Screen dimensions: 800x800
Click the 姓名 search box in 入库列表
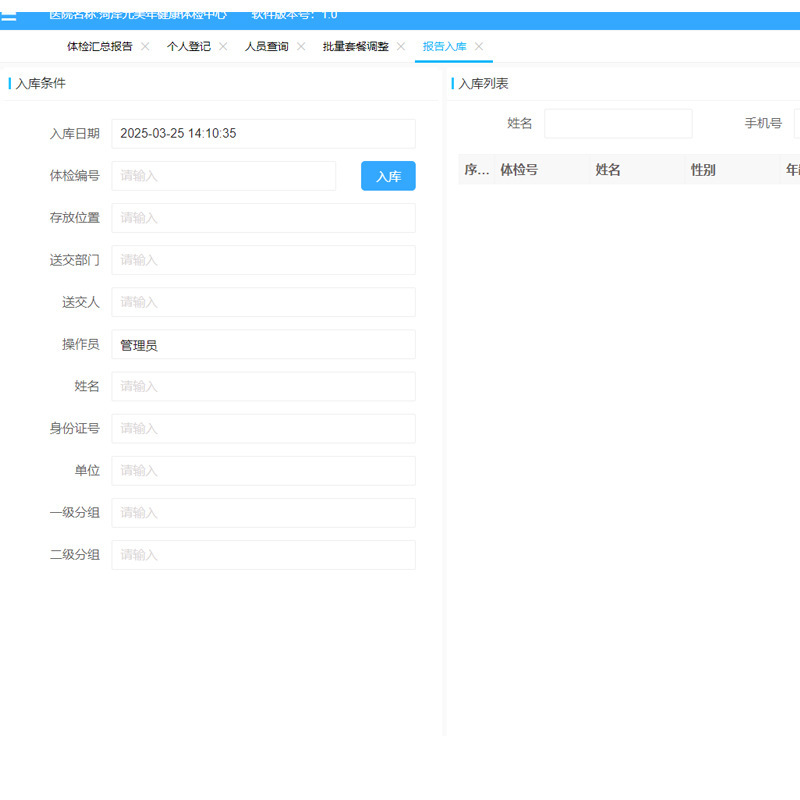click(618, 124)
